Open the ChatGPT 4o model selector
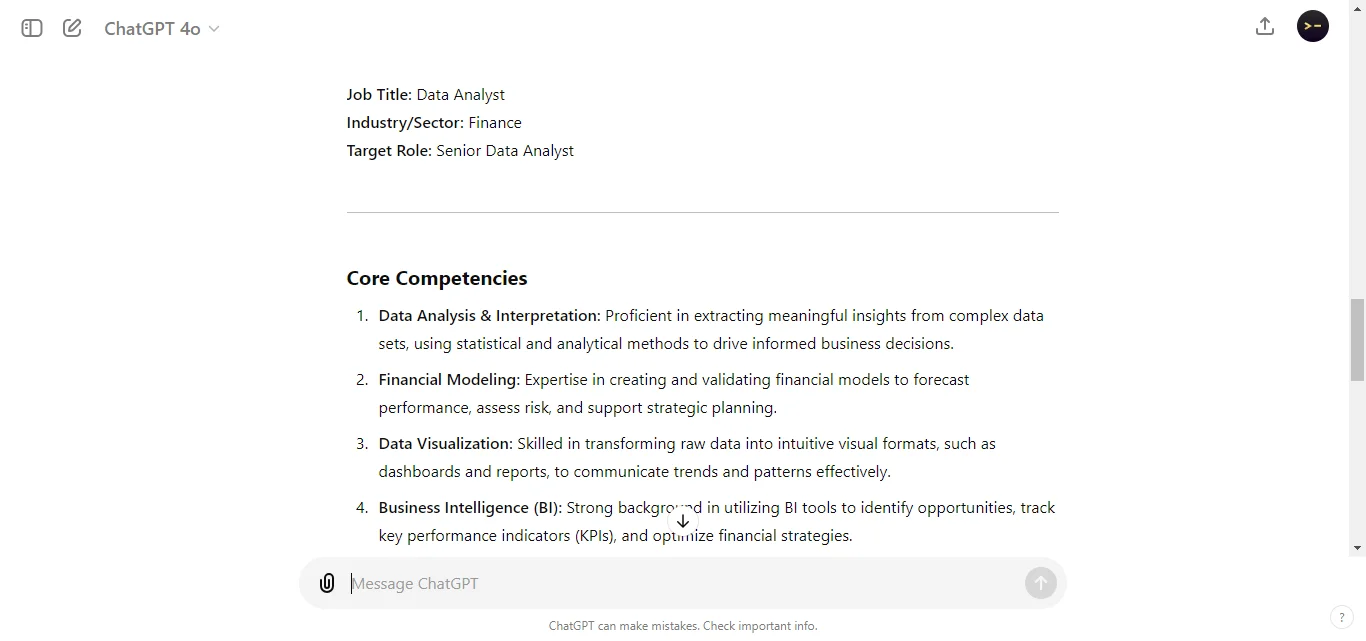 tap(162, 29)
